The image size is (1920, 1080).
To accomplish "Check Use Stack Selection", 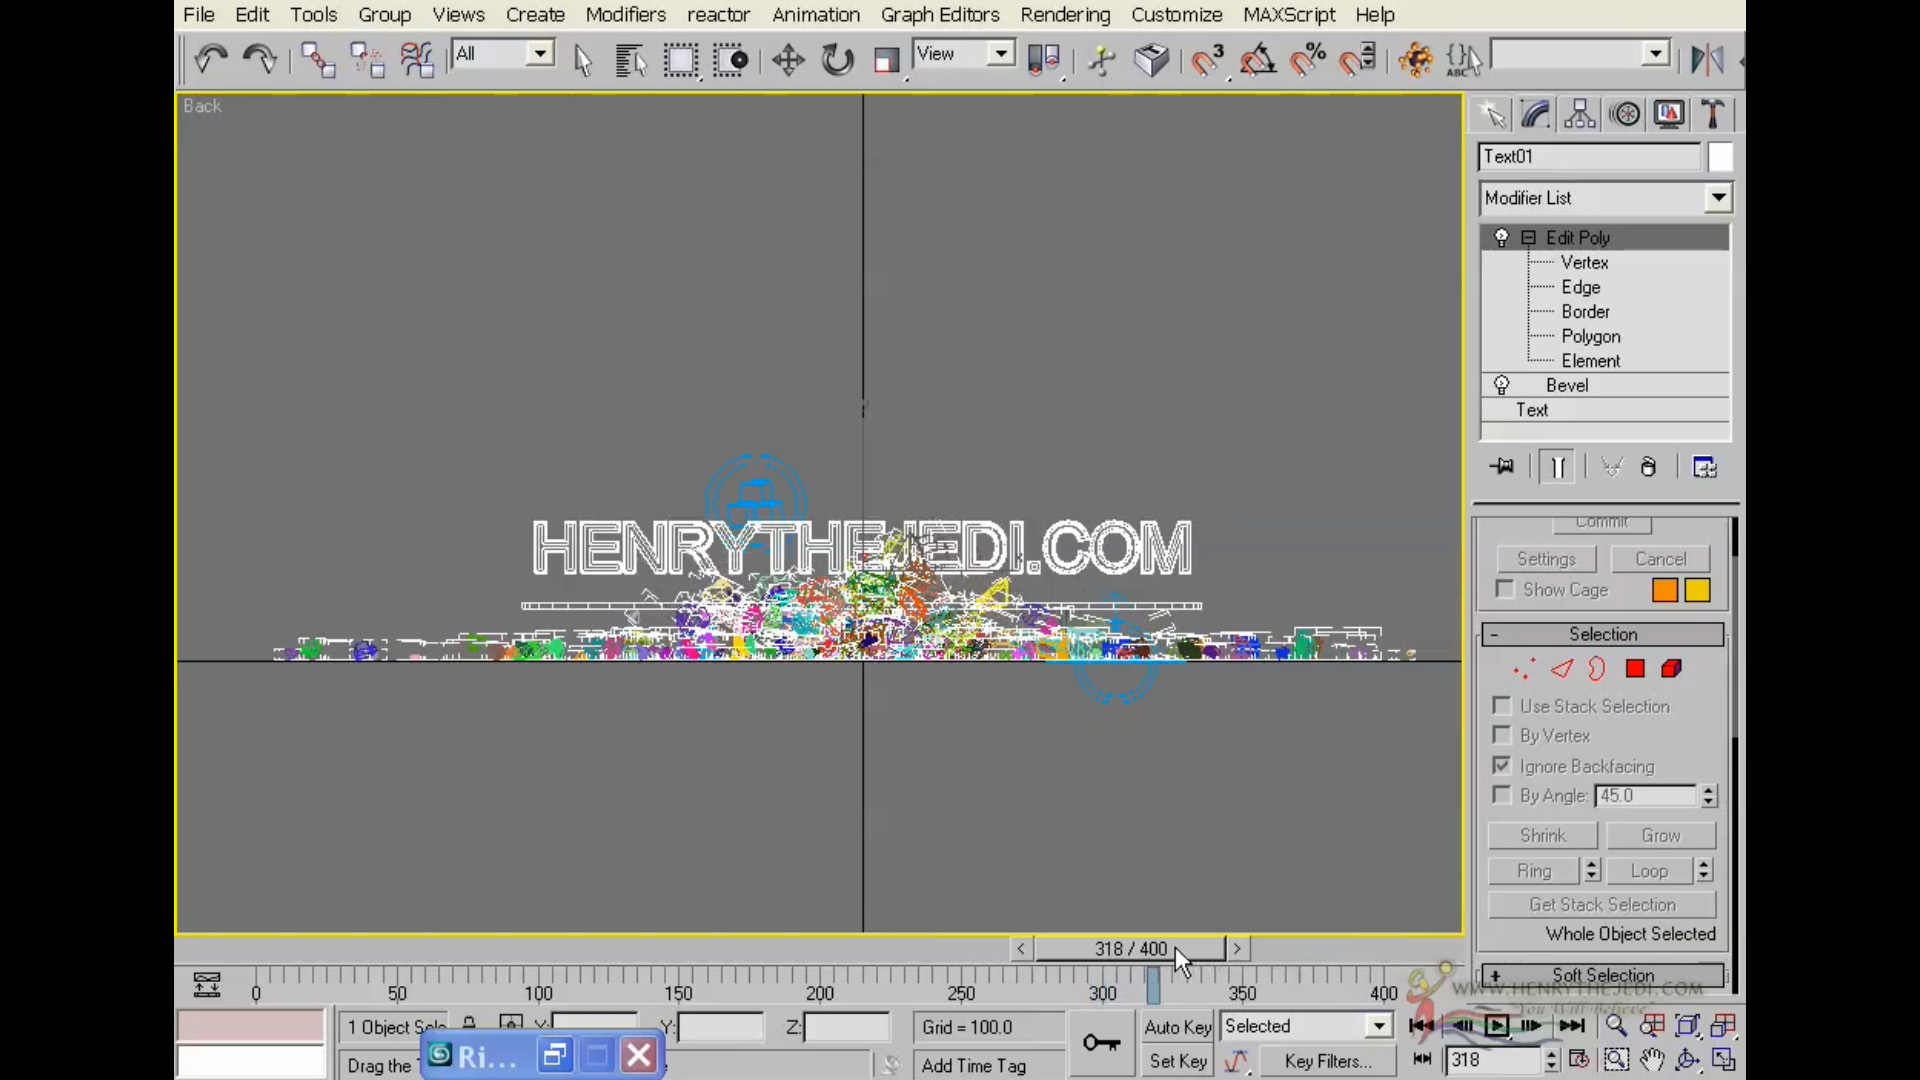I will (x=1501, y=706).
